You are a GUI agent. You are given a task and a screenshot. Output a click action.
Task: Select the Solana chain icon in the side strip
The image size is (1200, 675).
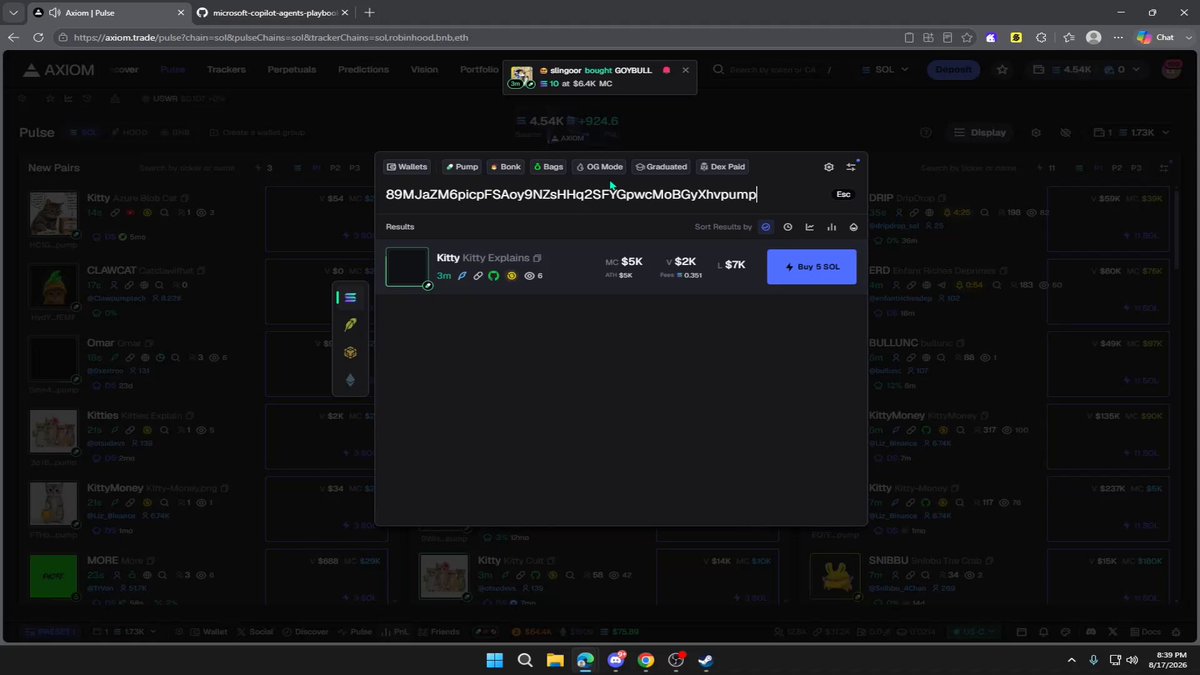pos(350,297)
